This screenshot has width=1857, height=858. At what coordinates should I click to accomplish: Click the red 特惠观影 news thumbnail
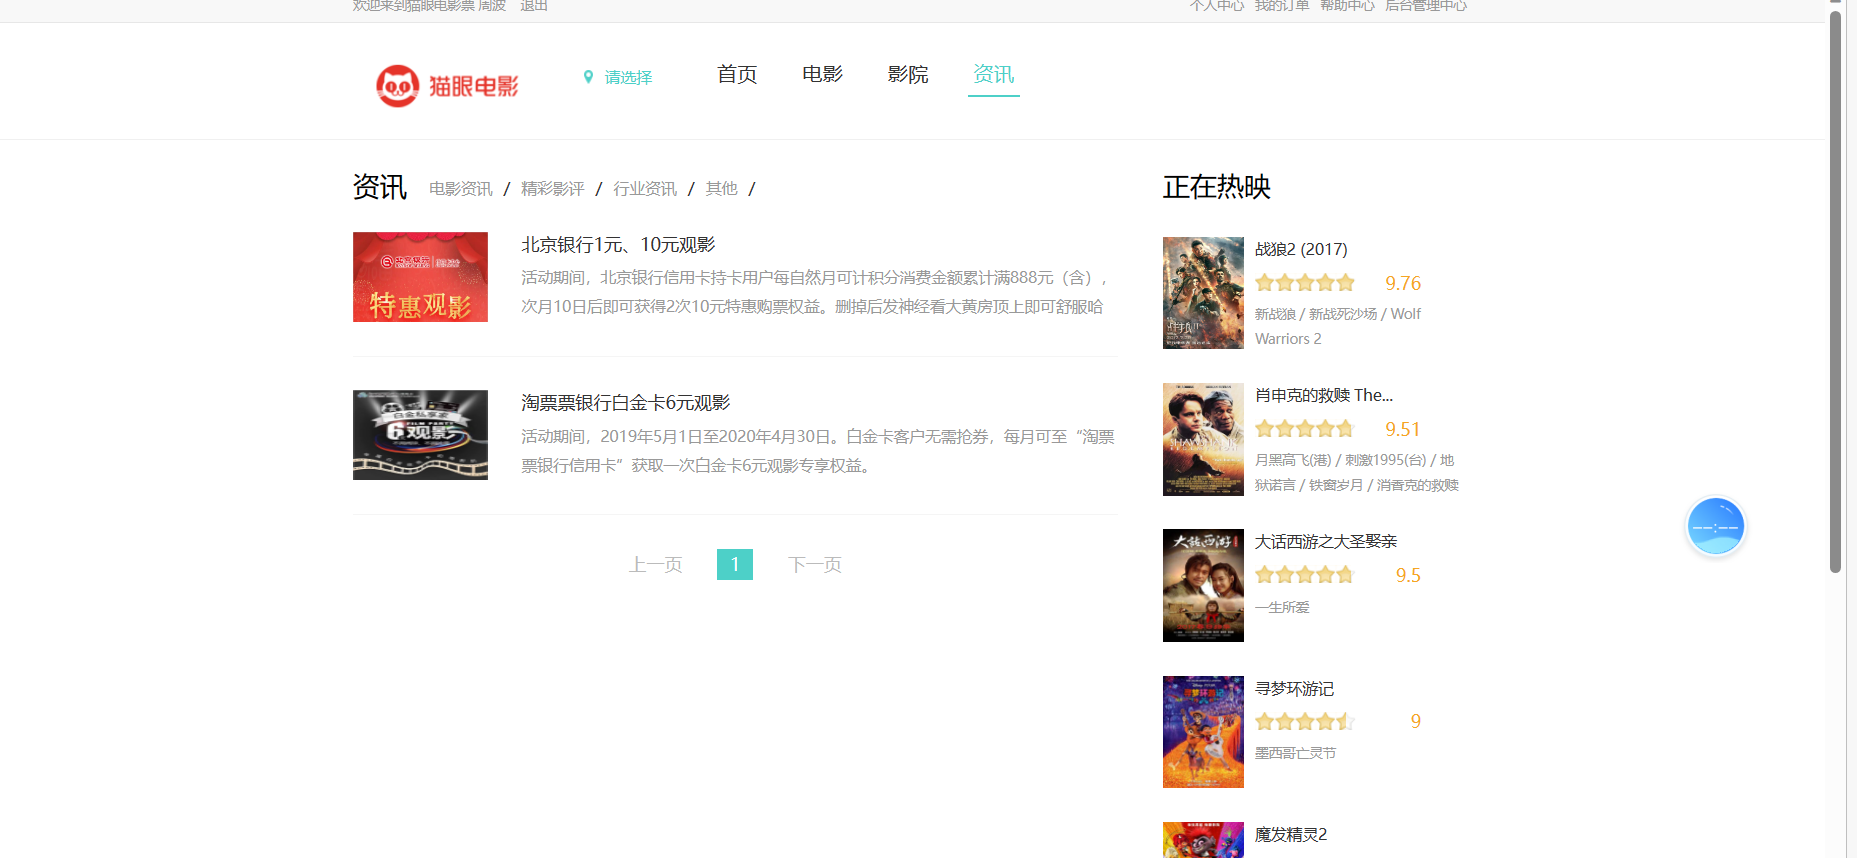420,277
